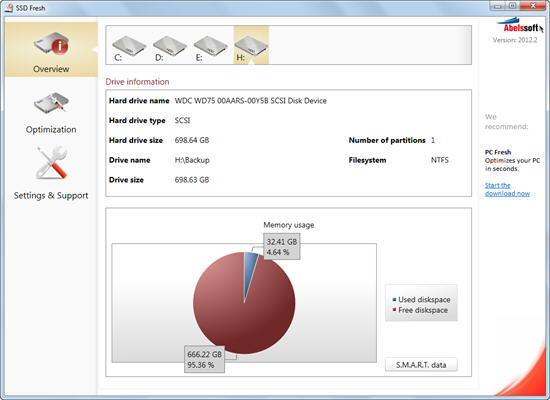Screen dimensions: 550x400
Task: Click the Settings & Support label
Action: click(51, 195)
